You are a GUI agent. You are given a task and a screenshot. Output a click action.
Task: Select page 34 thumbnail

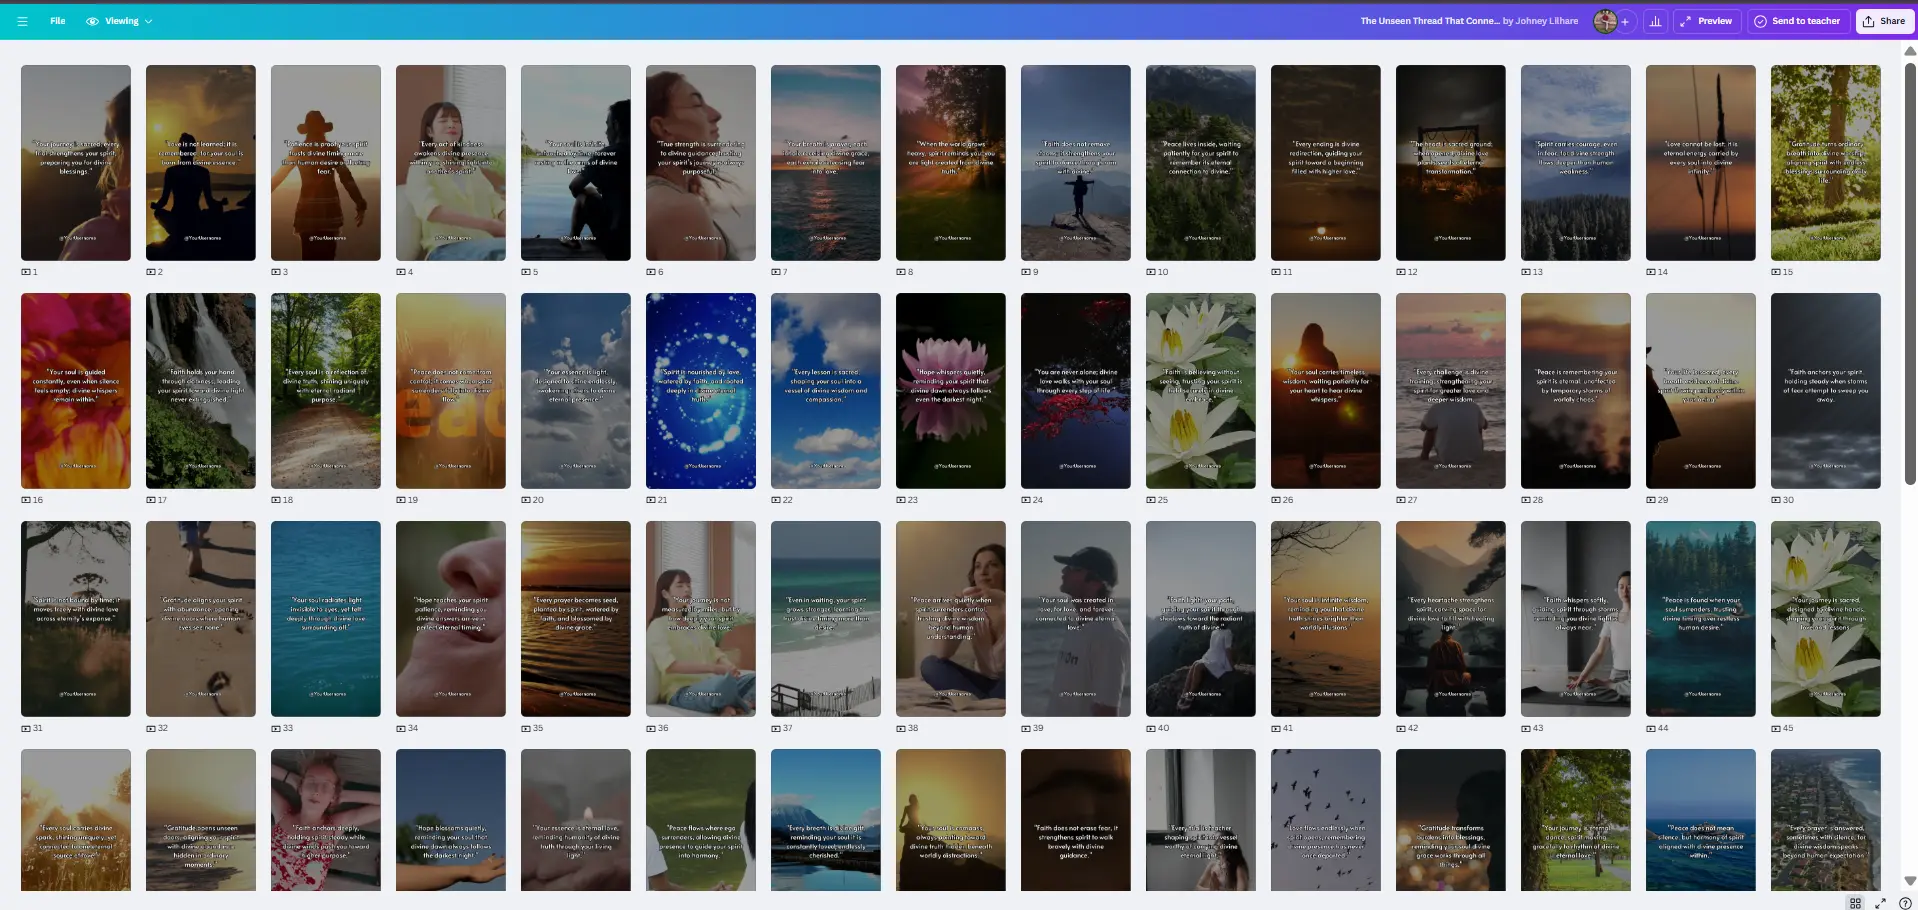(x=451, y=619)
